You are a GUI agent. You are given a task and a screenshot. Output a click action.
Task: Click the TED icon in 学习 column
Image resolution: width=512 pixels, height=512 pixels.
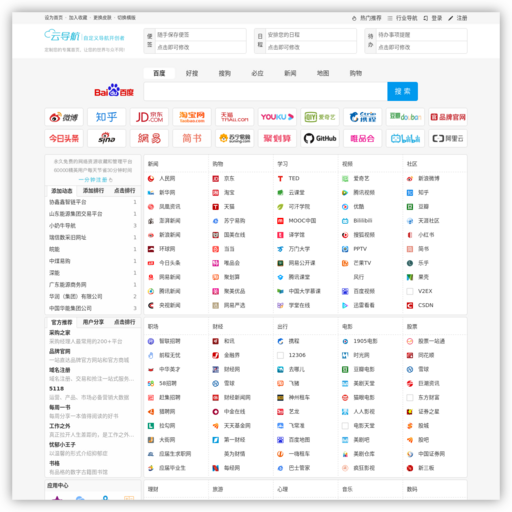[x=280, y=179]
